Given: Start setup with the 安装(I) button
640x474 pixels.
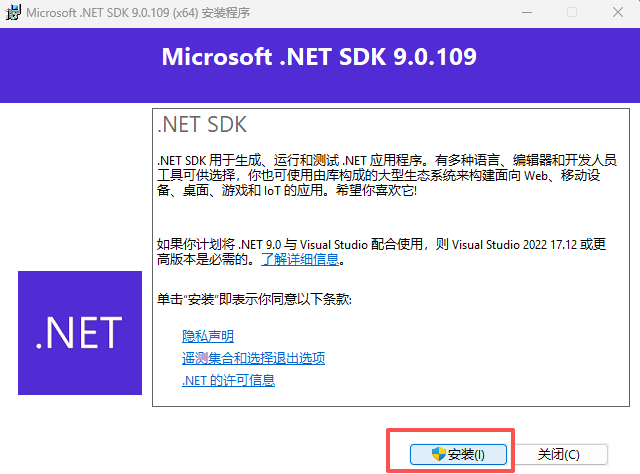Looking at the screenshot, I should tap(458, 454).
